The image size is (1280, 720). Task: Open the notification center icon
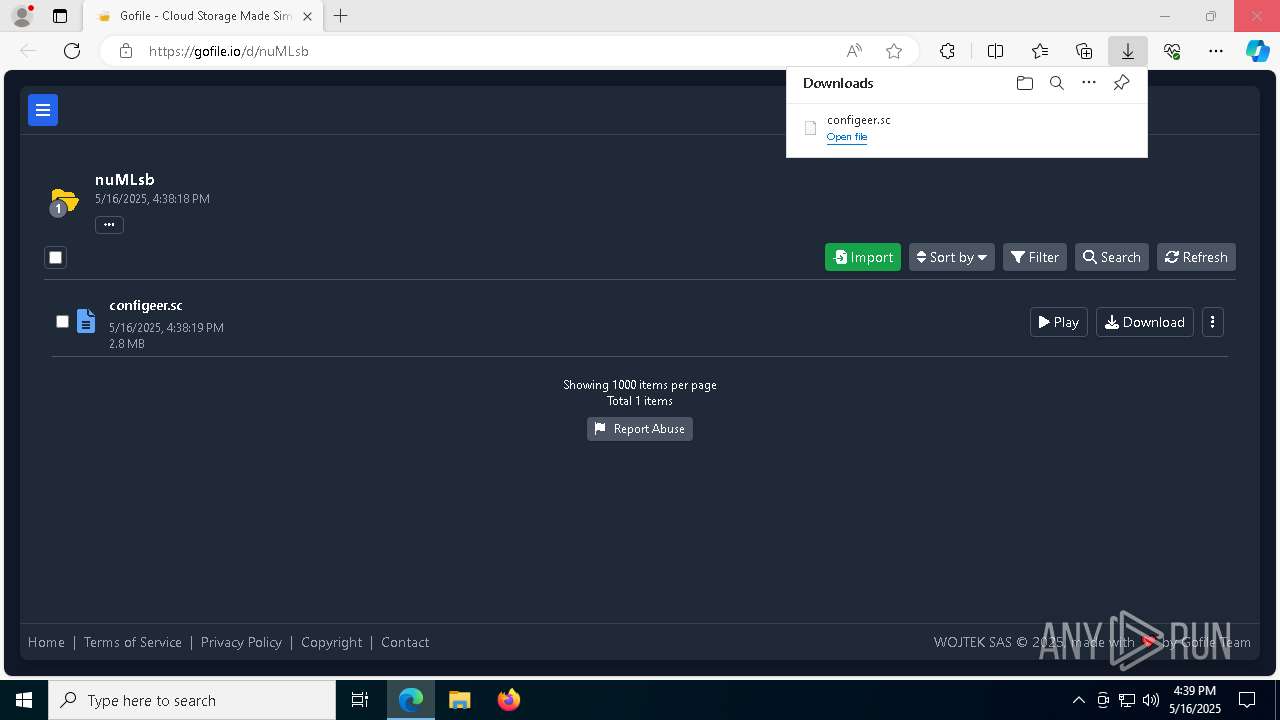[x=1247, y=700]
